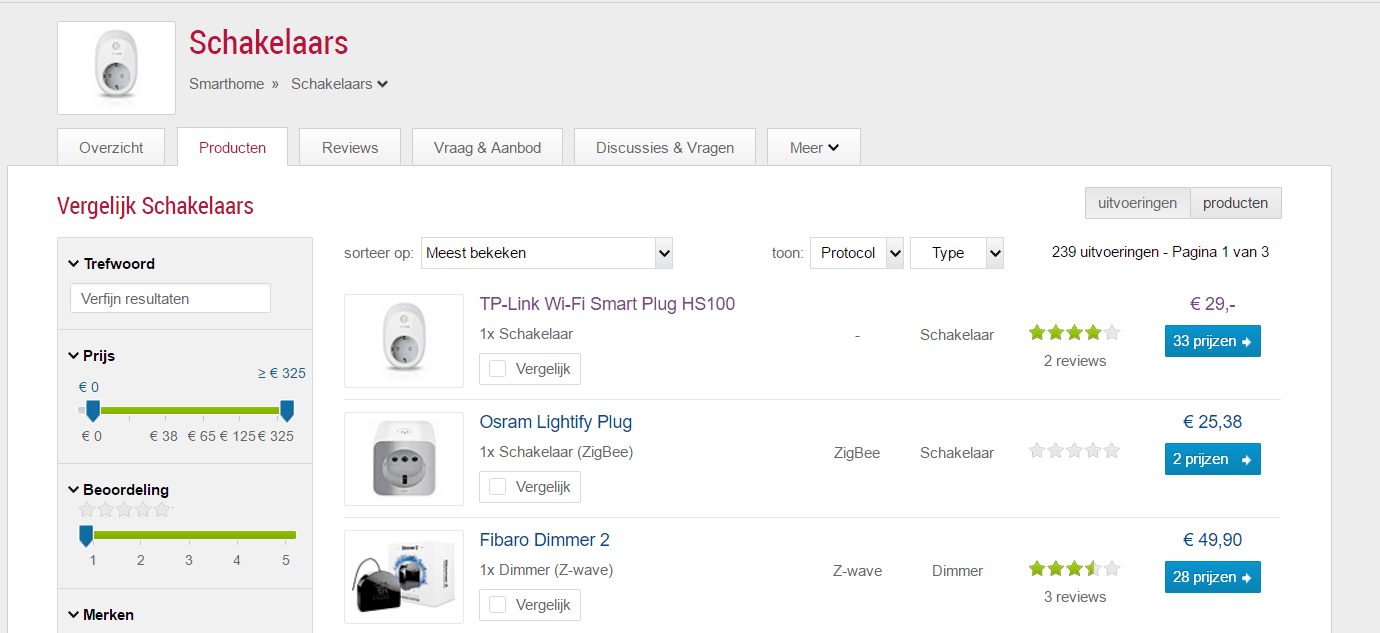Click the ZigBee protocol cell text
This screenshot has height=633, width=1380.
857,453
